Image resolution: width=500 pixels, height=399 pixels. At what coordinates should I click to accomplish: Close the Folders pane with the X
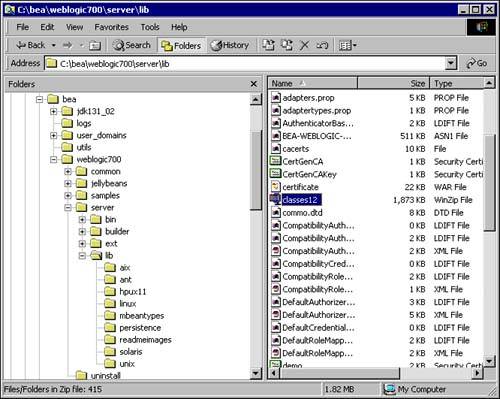[x=254, y=84]
